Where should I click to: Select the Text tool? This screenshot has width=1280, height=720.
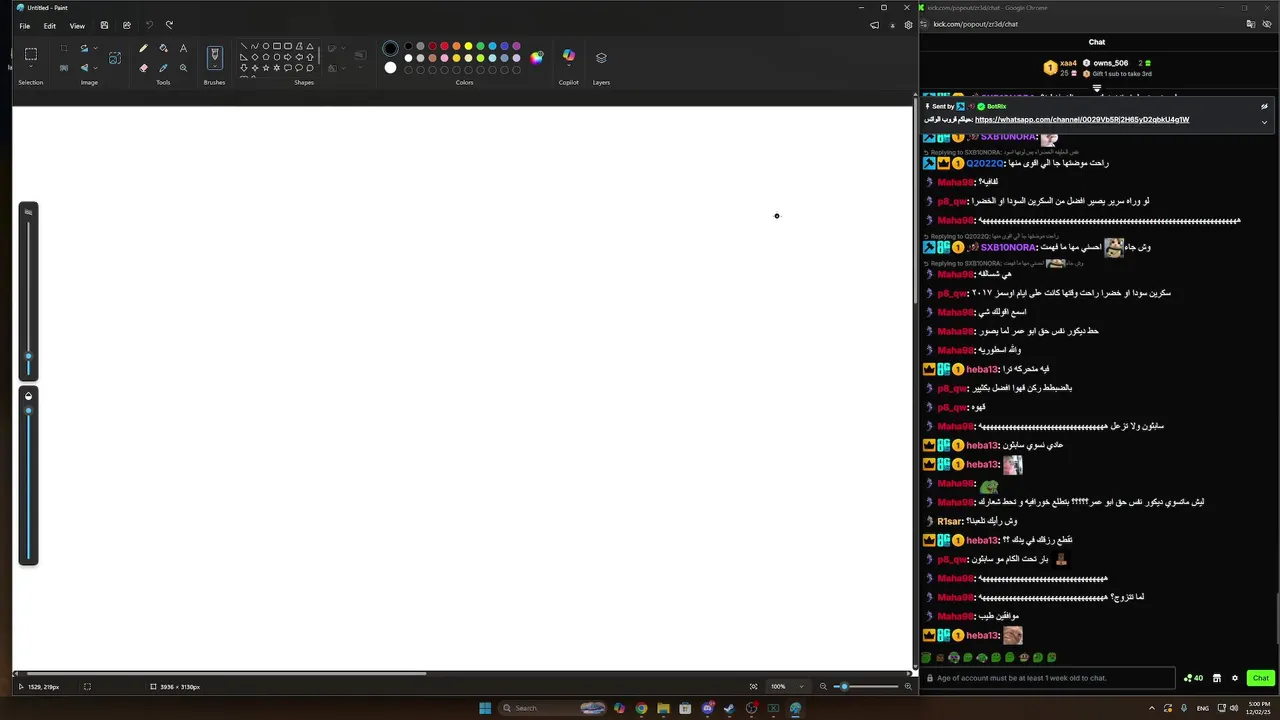(183, 48)
